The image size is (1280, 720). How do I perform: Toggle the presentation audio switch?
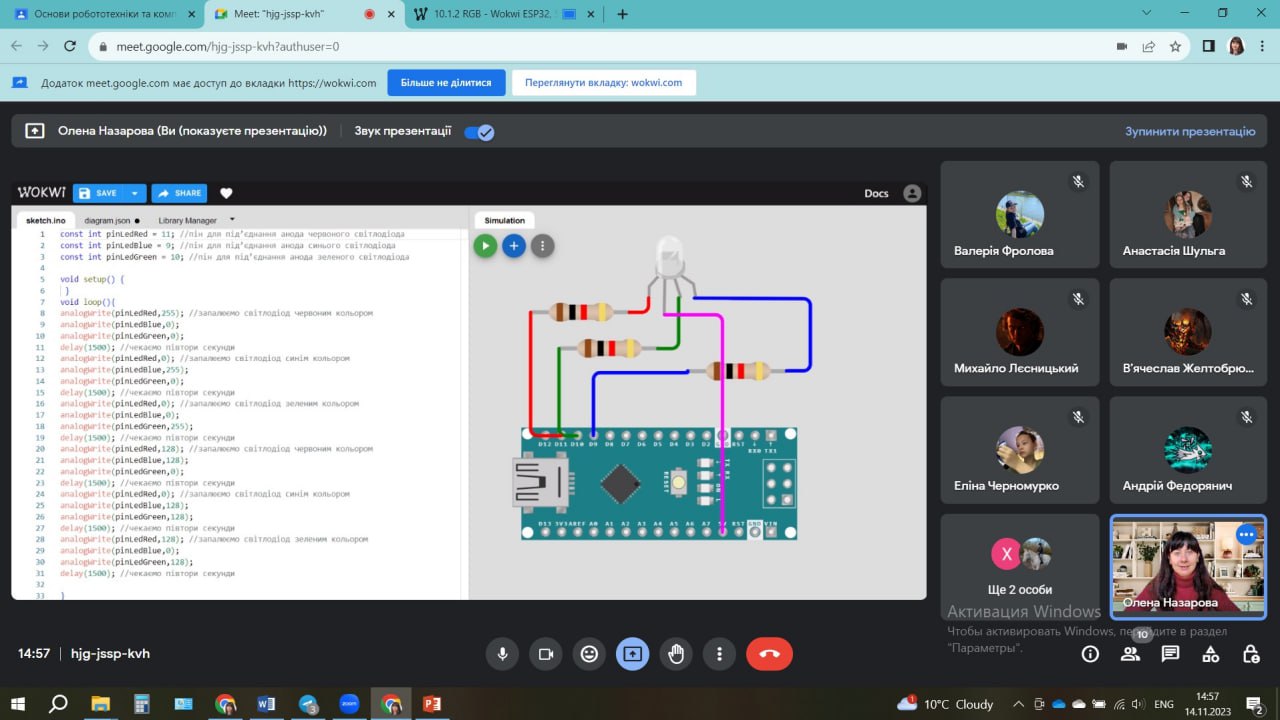pos(479,132)
